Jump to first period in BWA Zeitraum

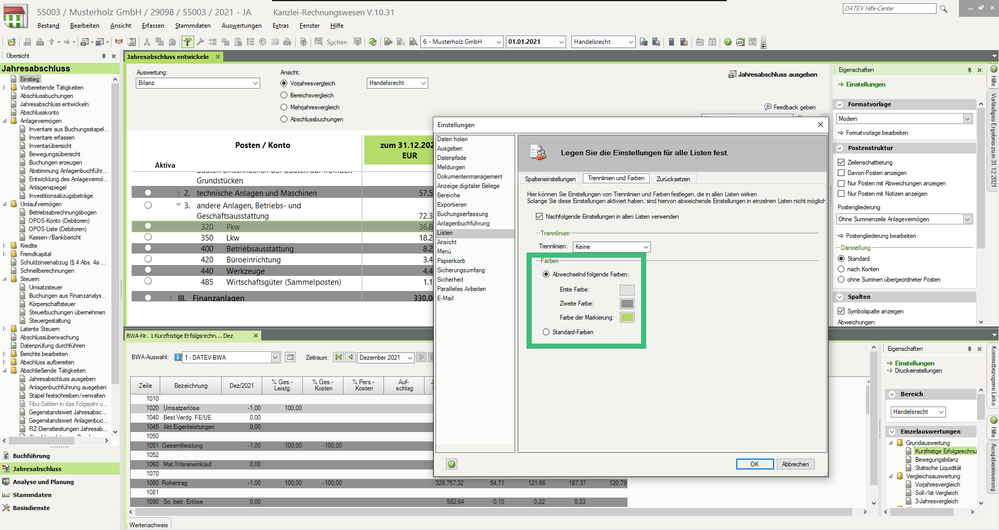point(338,357)
